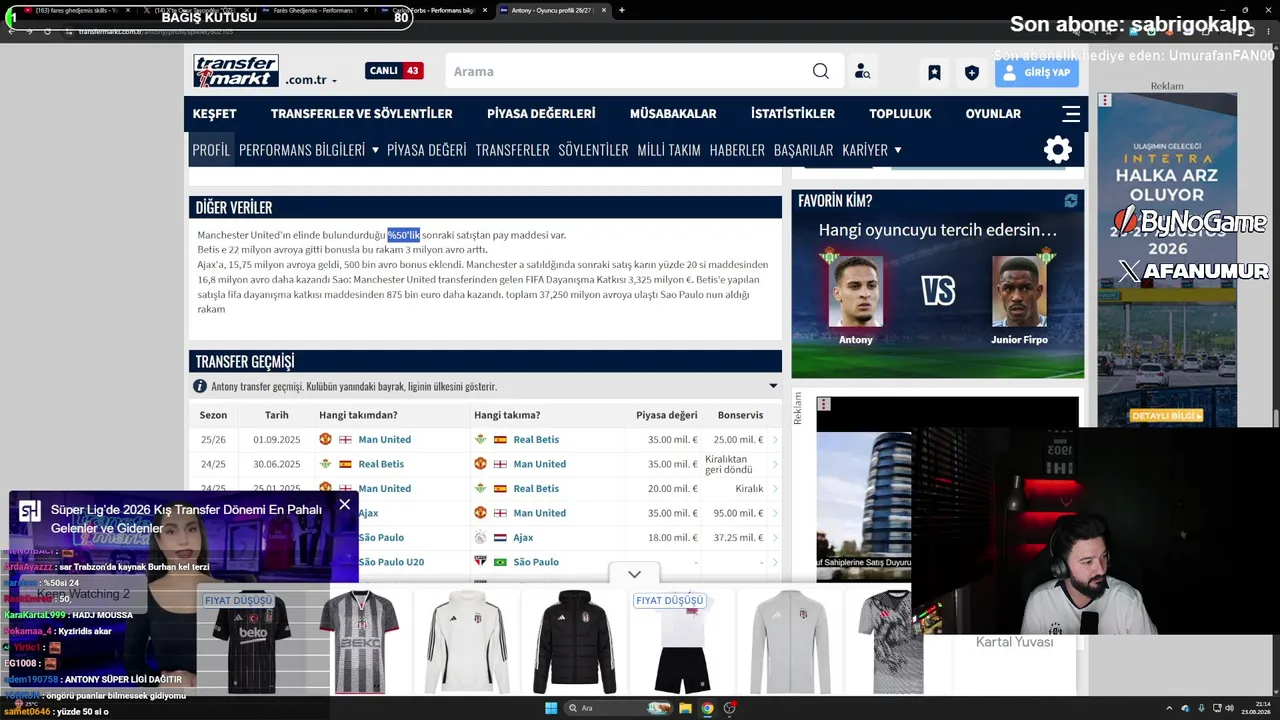Click ad options icon on building ad
The height and width of the screenshot is (720, 1280).
click(x=823, y=404)
